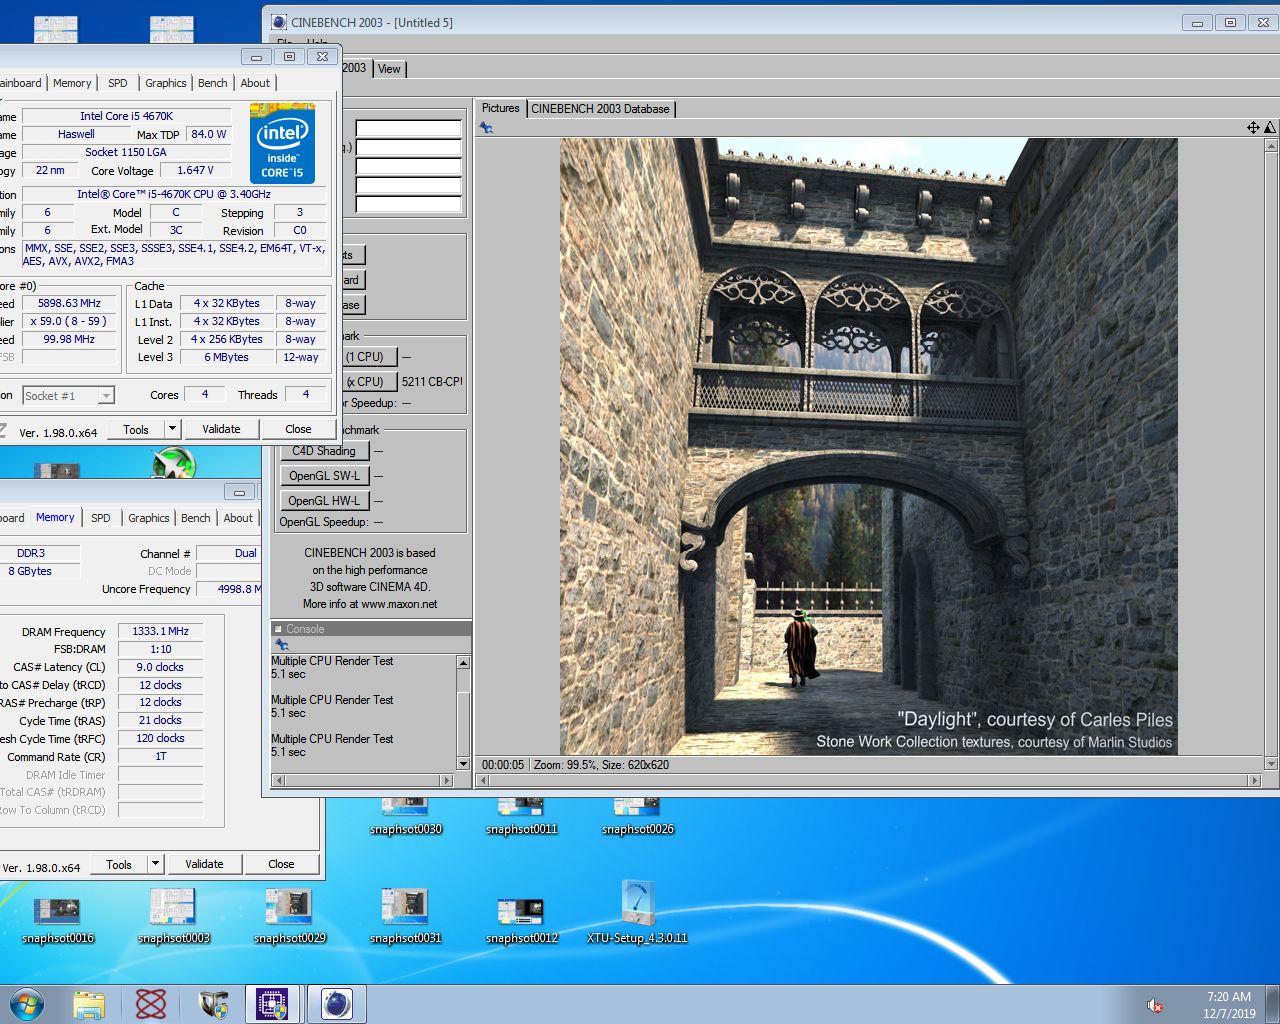Click Tools button in upper CPU-Z window
Image resolution: width=1280 pixels, height=1024 pixels.
(136, 429)
